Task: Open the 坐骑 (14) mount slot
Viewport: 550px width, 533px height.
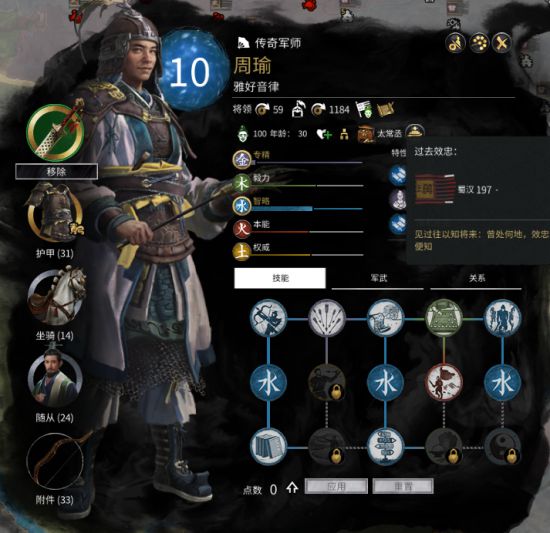Action: [56, 297]
